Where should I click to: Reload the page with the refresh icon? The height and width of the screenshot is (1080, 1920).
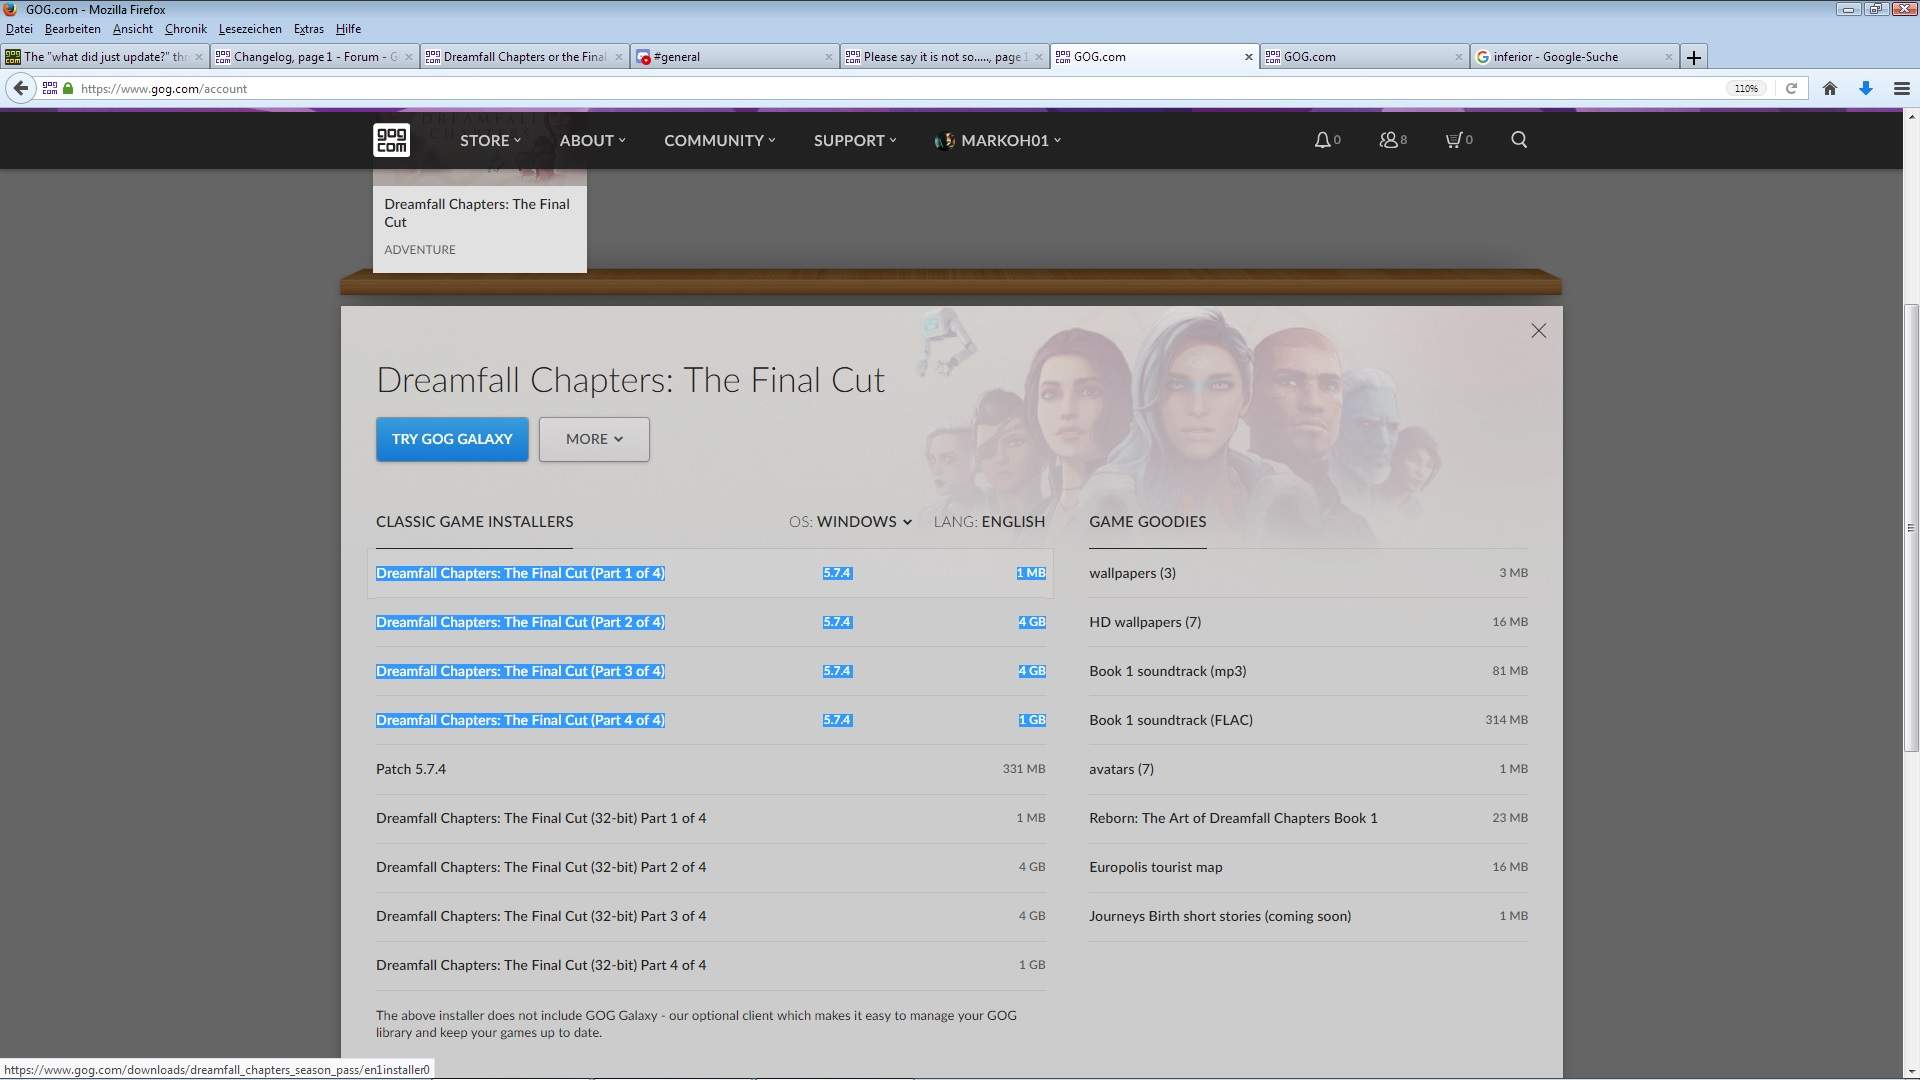click(1791, 88)
